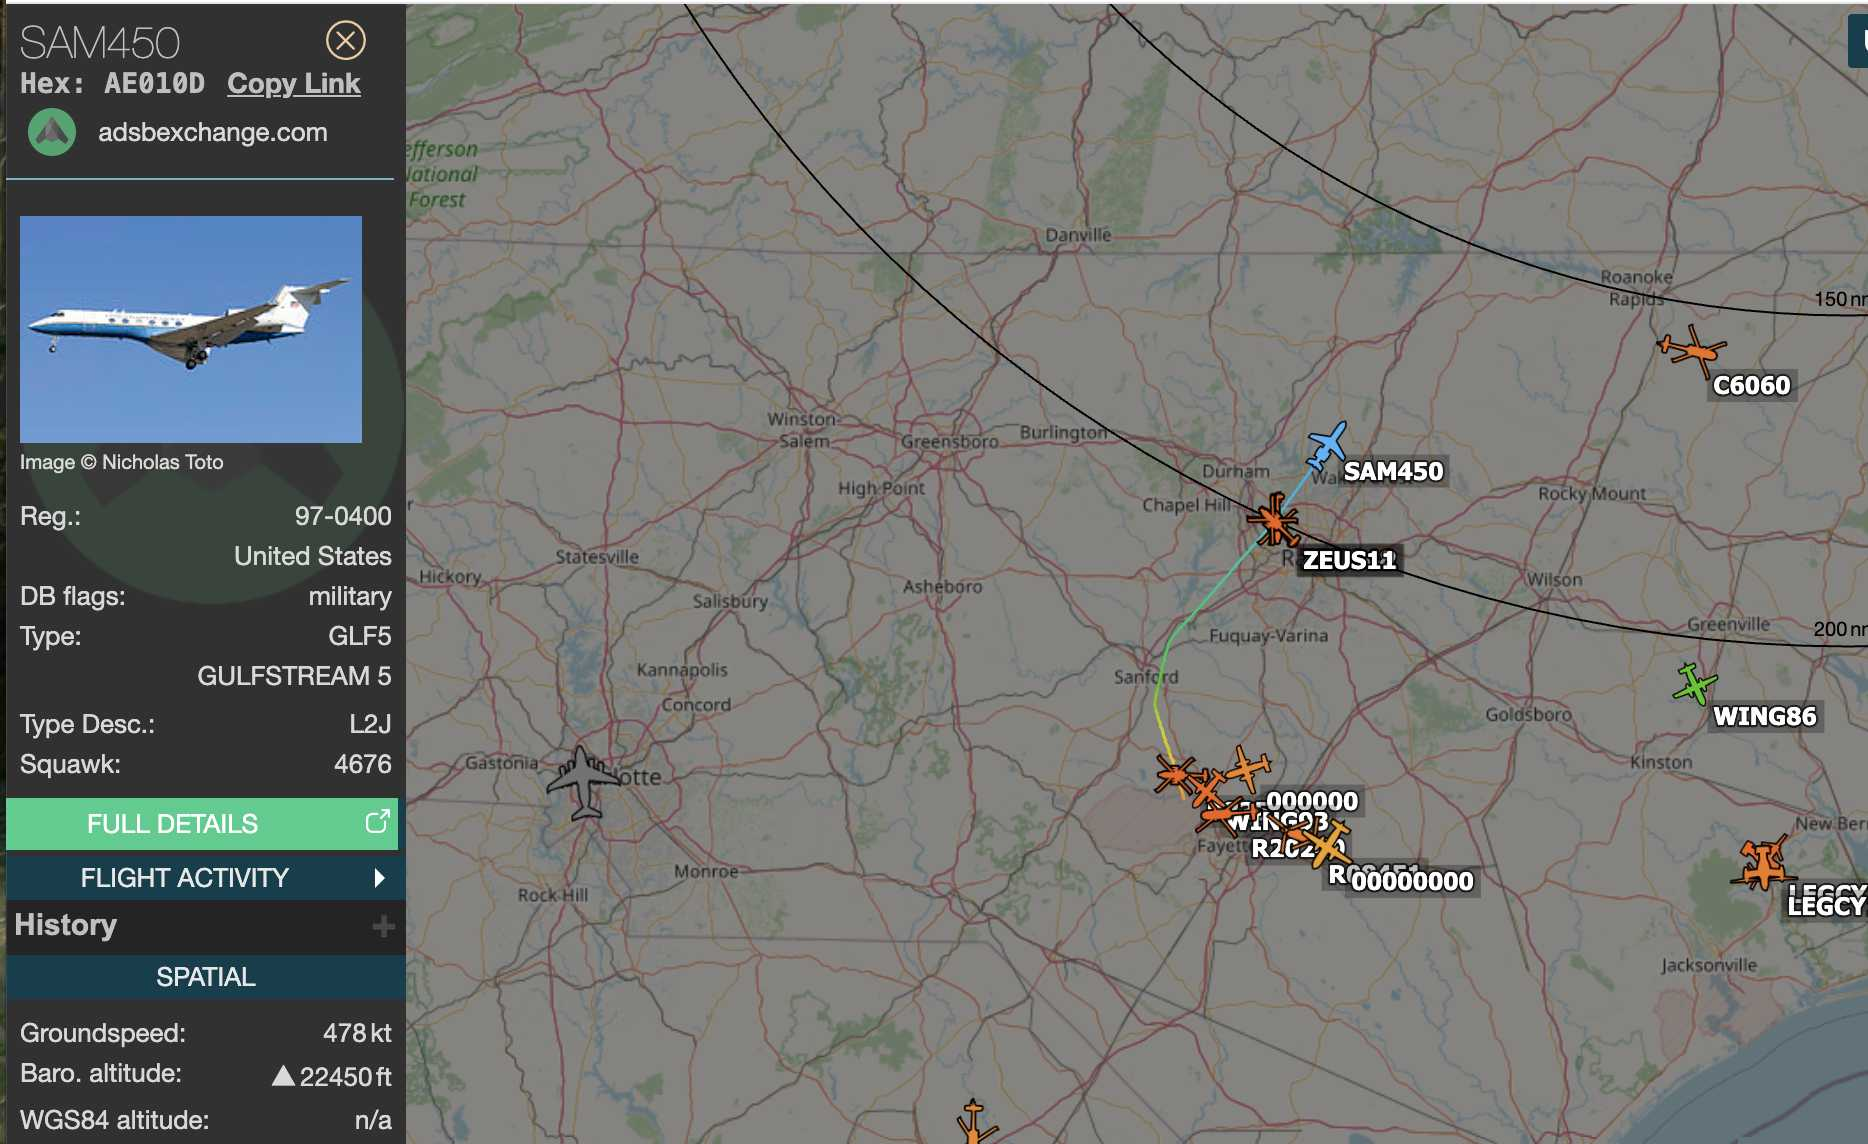Screen dimensions: 1868x1144
Task: Select the LEGCY helicopter icon near New Bern
Action: tap(1761, 863)
